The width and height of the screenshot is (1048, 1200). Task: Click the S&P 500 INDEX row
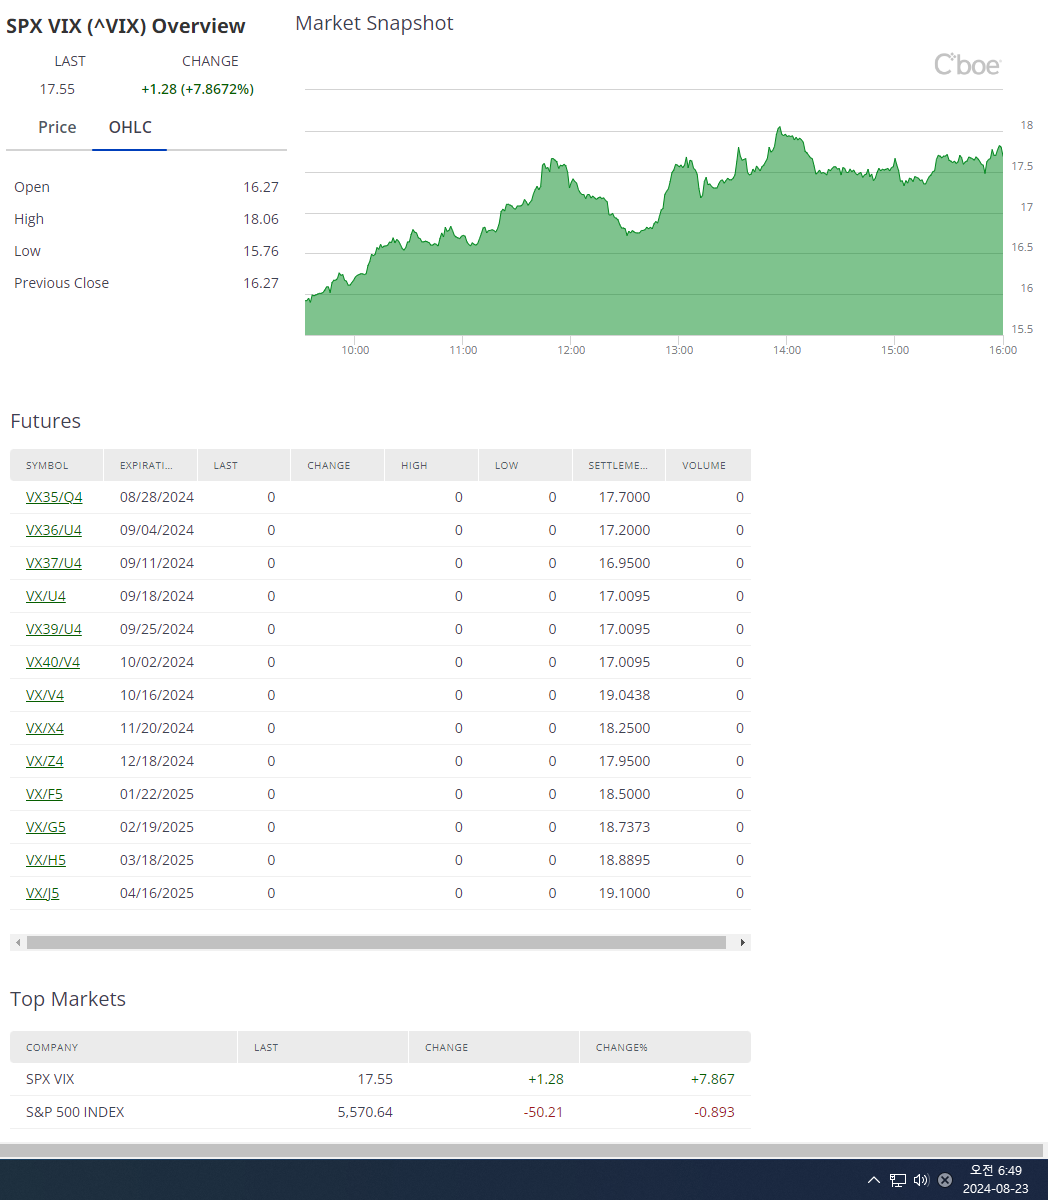pyautogui.click(x=380, y=1112)
